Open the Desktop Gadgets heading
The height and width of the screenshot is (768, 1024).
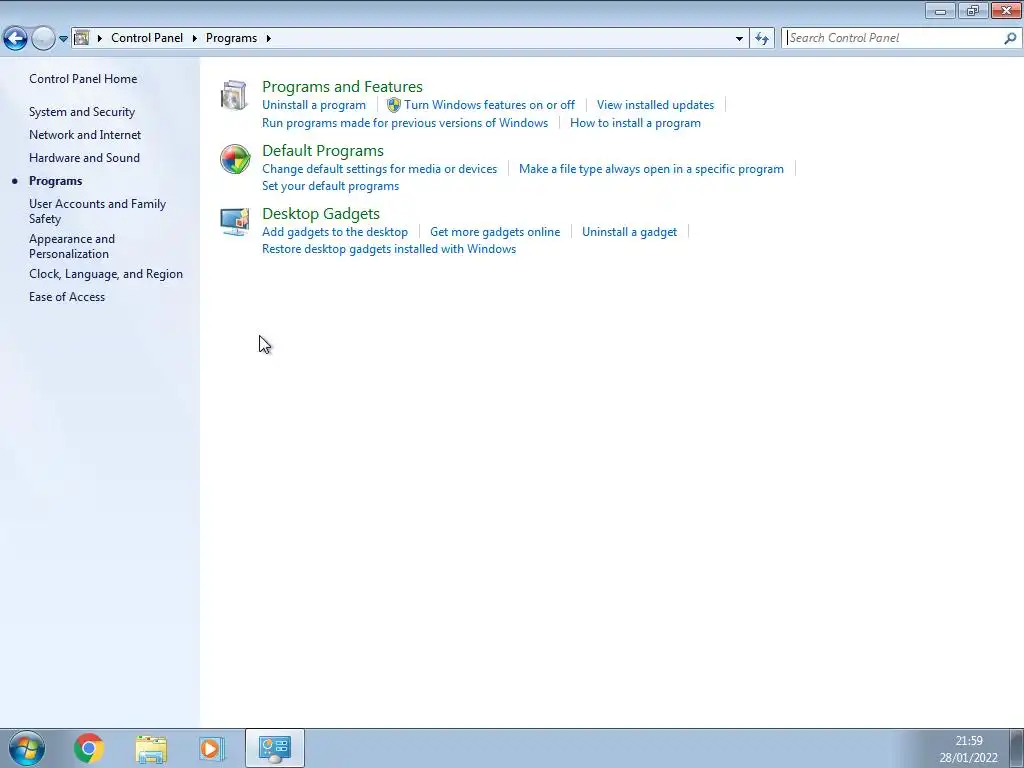pos(321,214)
